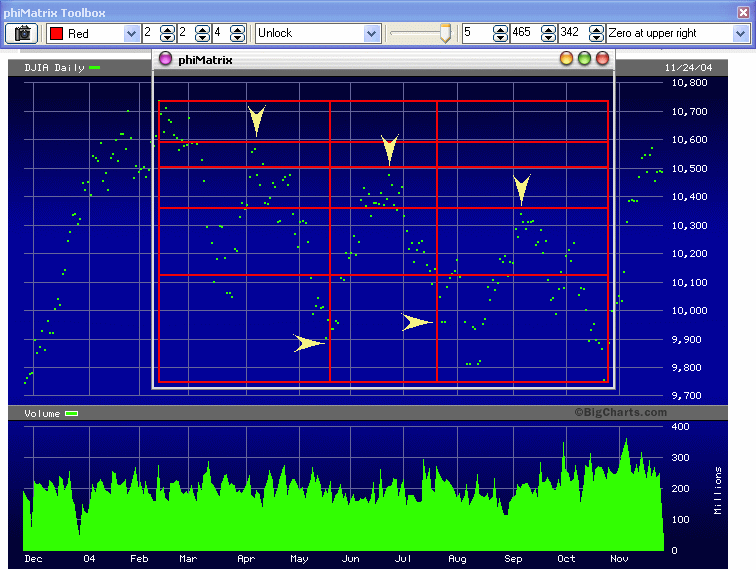Adjust the stepper showing value 5
This screenshot has width=756, height=570.
[500, 33]
